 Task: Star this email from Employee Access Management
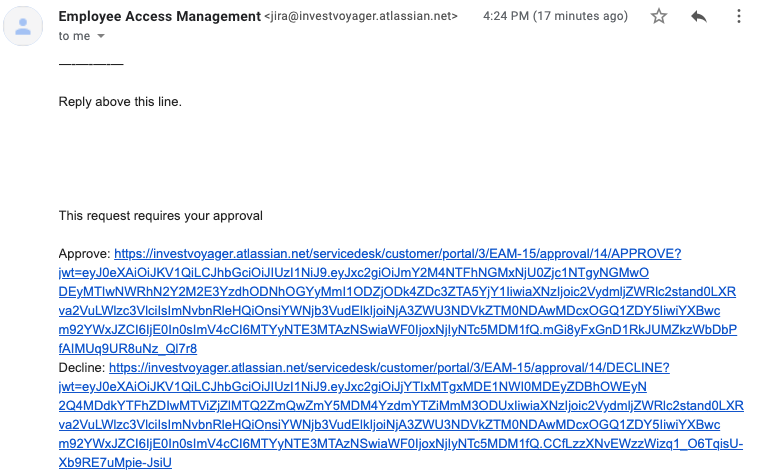coord(659,16)
